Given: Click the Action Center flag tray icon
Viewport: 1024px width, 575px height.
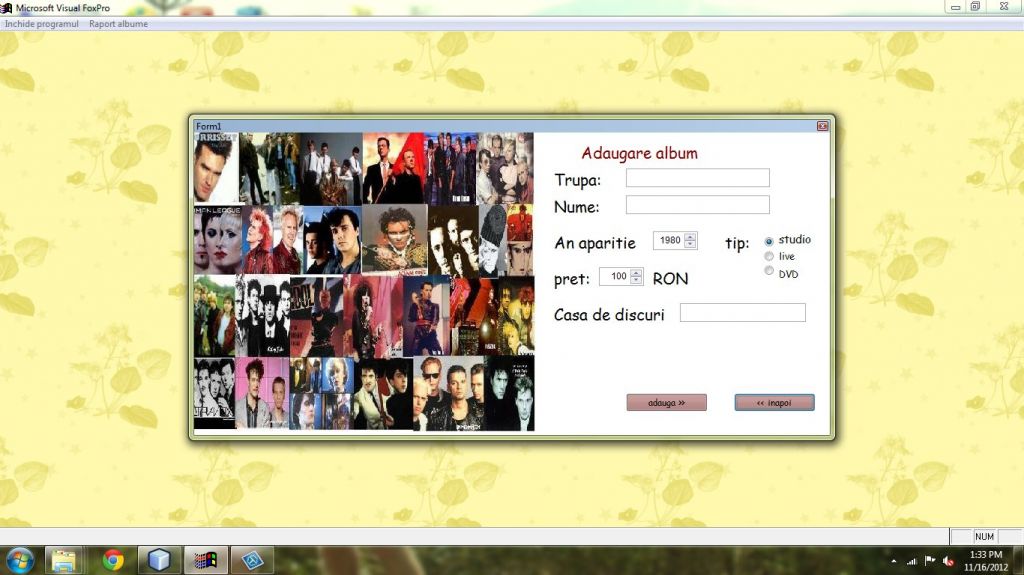Looking at the screenshot, I should click(929, 560).
